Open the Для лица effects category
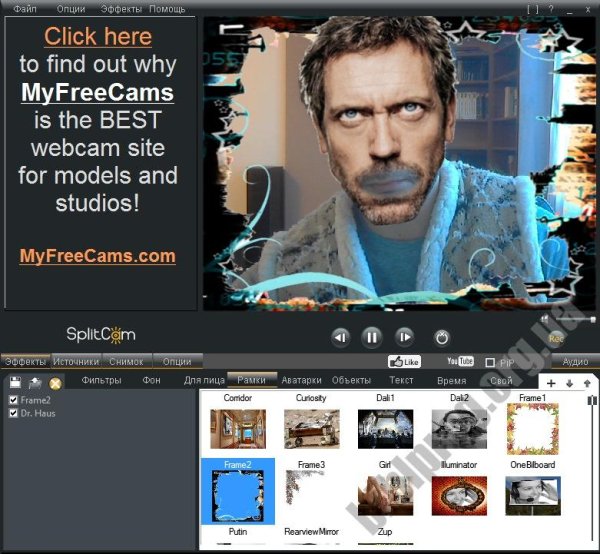Image resolution: width=600 pixels, height=554 pixels. coord(204,380)
